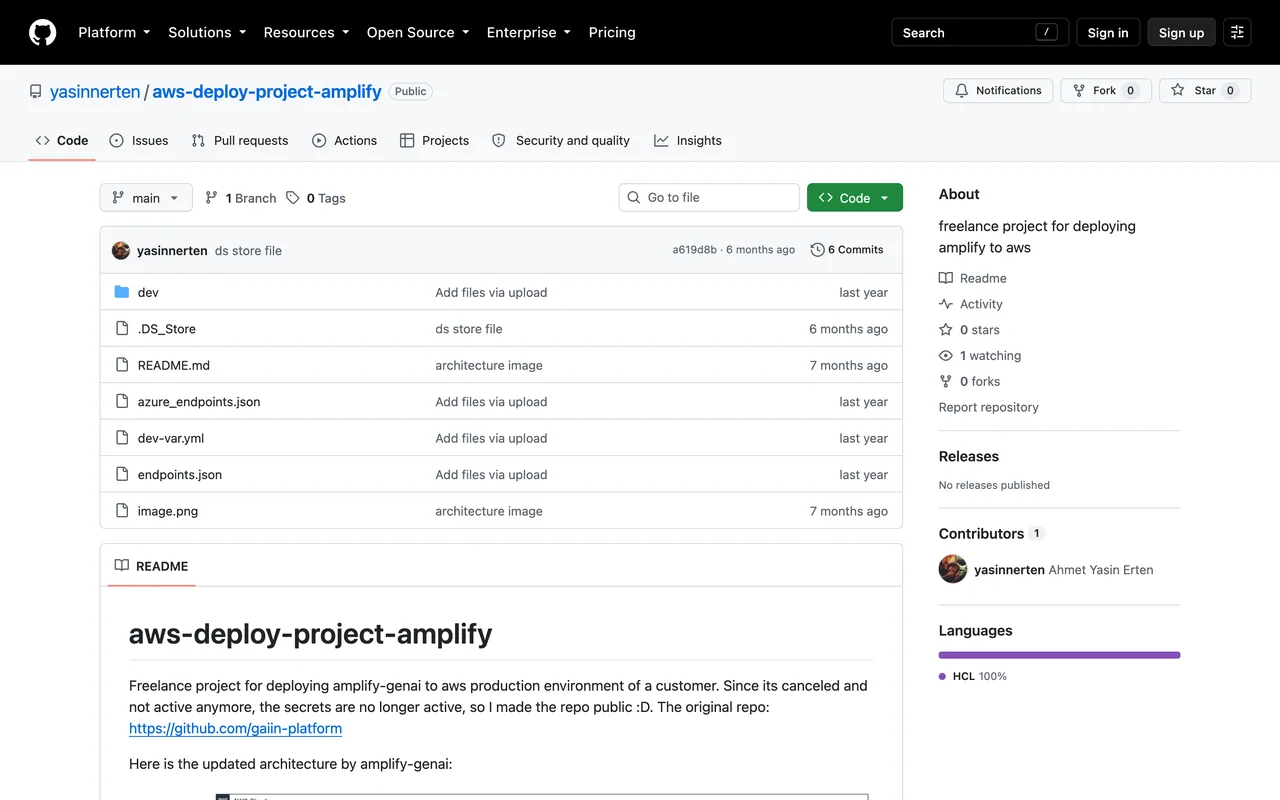The width and height of the screenshot is (1280, 800).
Task: Click the shield icon in Security and quality tab
Action: 499,141
